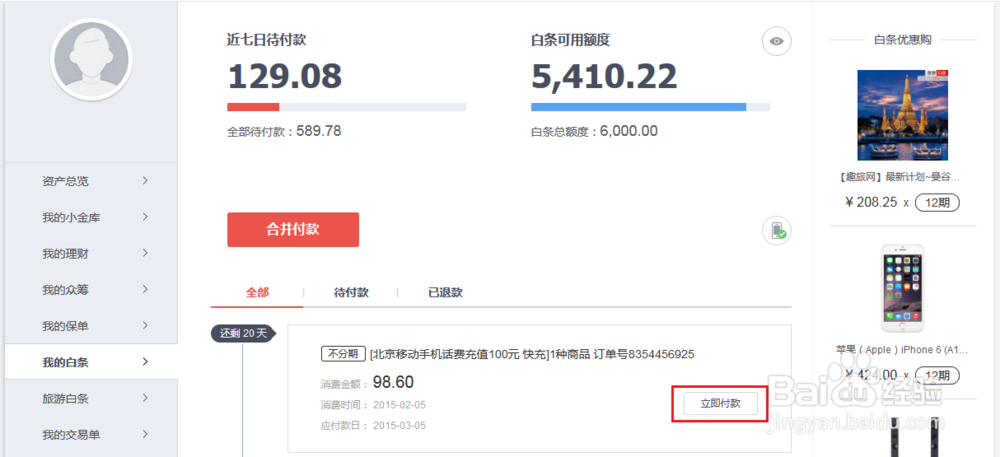This screenshot has width=1000, height=457.
Task: Open the iPhone 6 product thumbnail
Action: (x=902, y=287)
